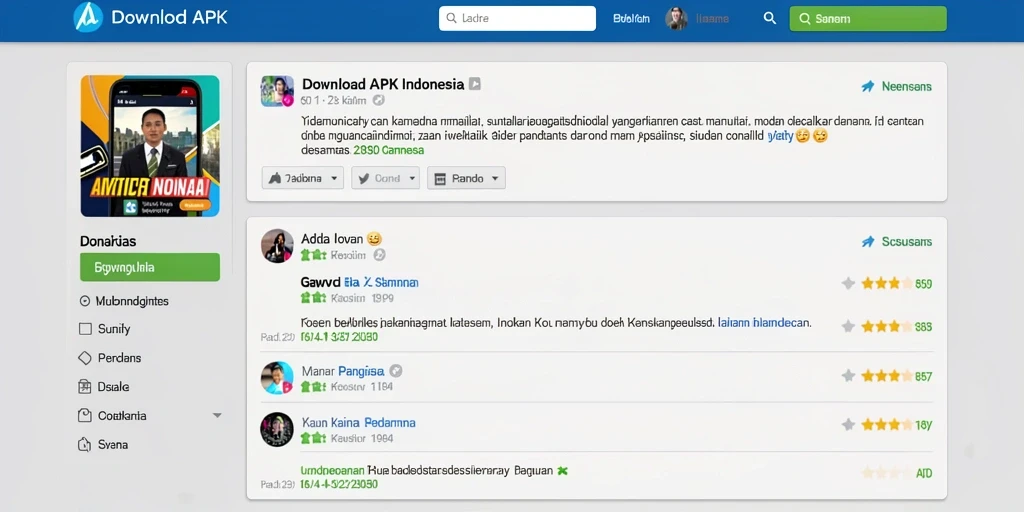Toggle the Sunify checkbox in sidebar
This screenshot has width=1024, height=512.
click(x=85, y=329)
